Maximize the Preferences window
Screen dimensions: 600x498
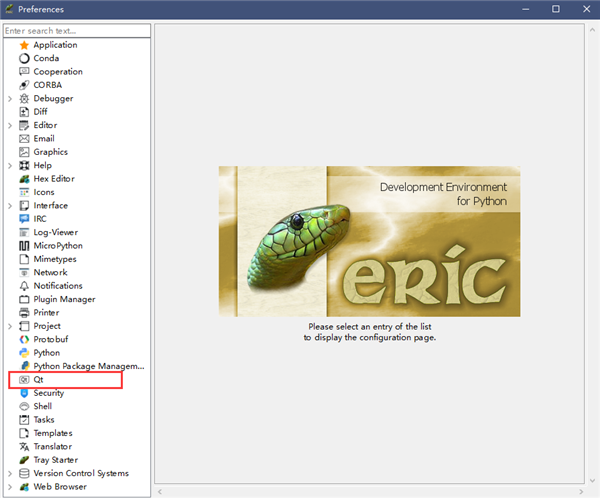point(556,9)
